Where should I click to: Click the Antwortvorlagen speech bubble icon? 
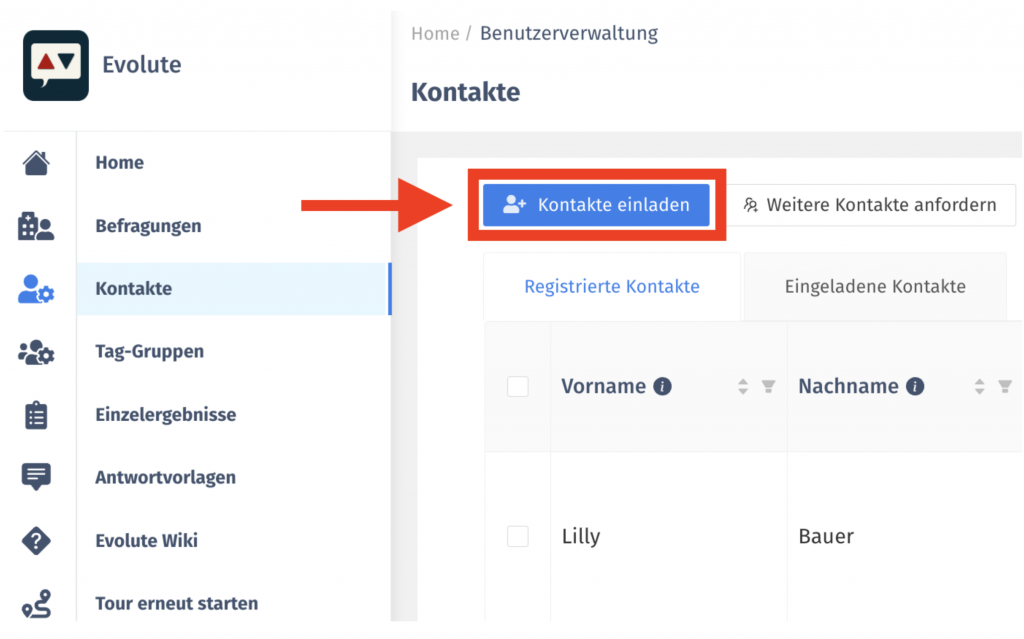point(36,477)
